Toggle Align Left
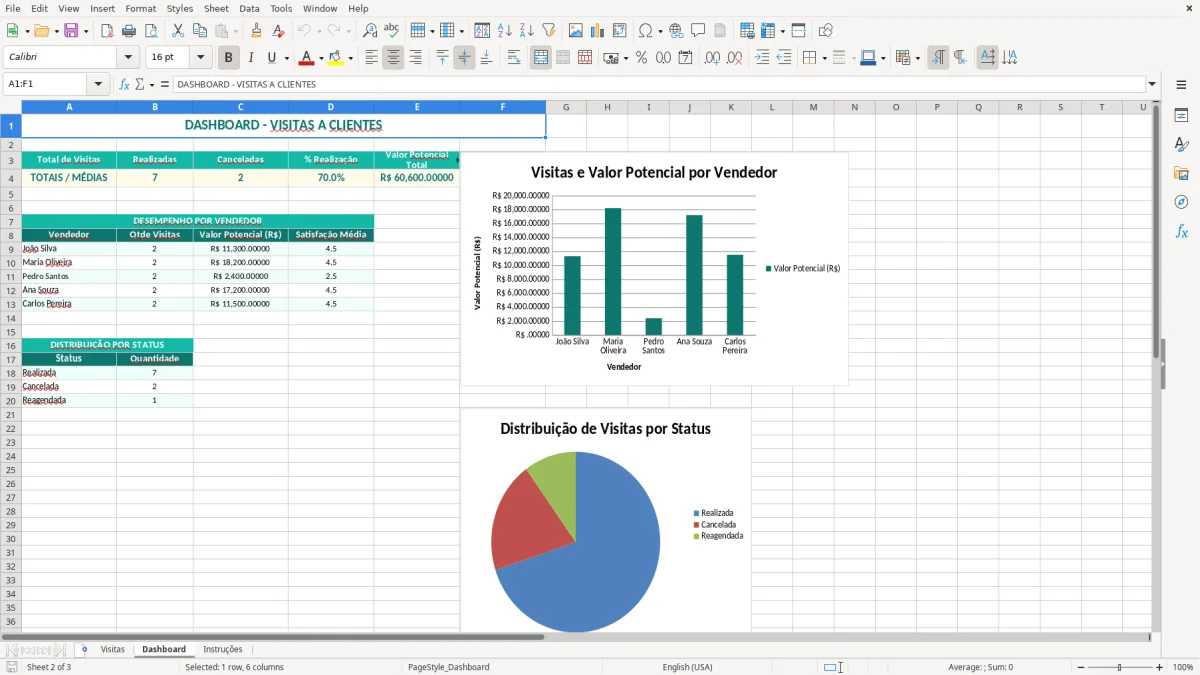This screenshot has width=1200, height=675. pos(371,58)
